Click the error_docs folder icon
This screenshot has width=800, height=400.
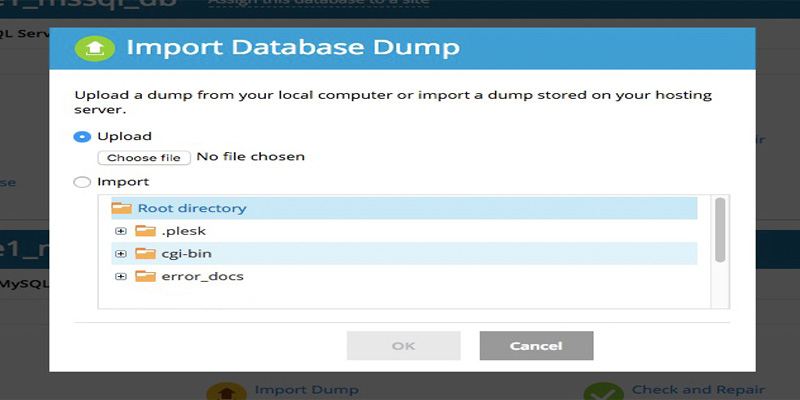click(145, 276)
